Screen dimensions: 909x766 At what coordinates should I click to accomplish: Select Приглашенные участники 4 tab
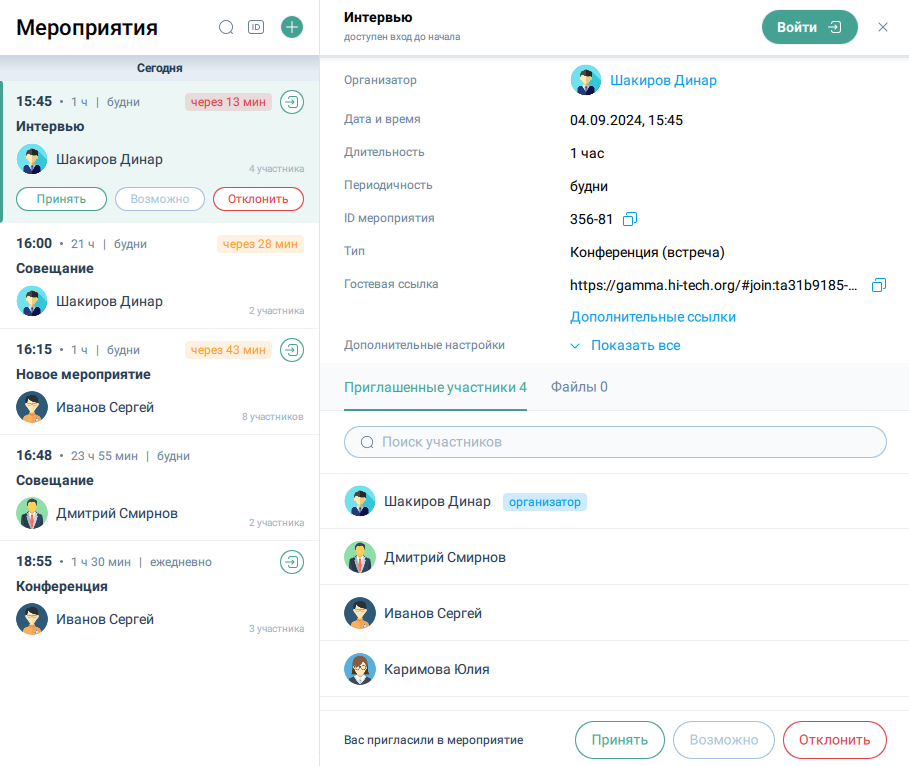coord(435,388)
